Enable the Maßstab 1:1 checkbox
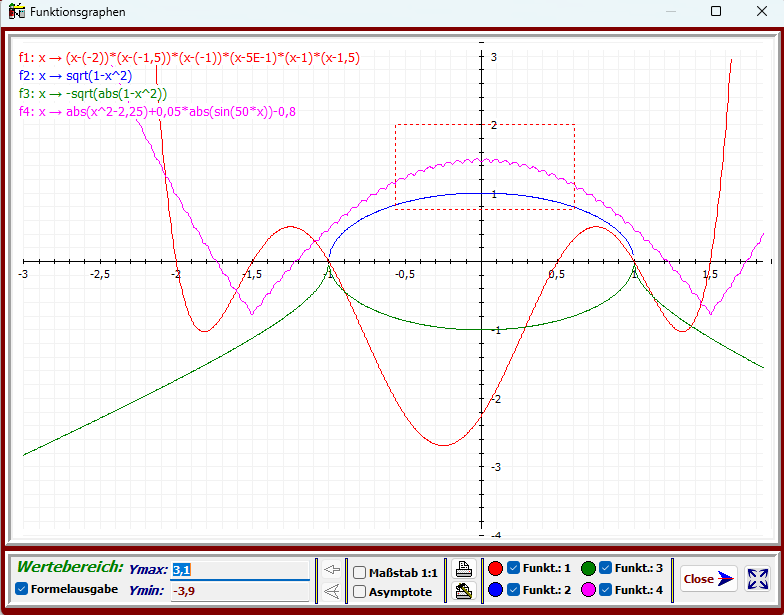Image resolution: width=784 pixels, height=615 pixels. coord(360,573)
